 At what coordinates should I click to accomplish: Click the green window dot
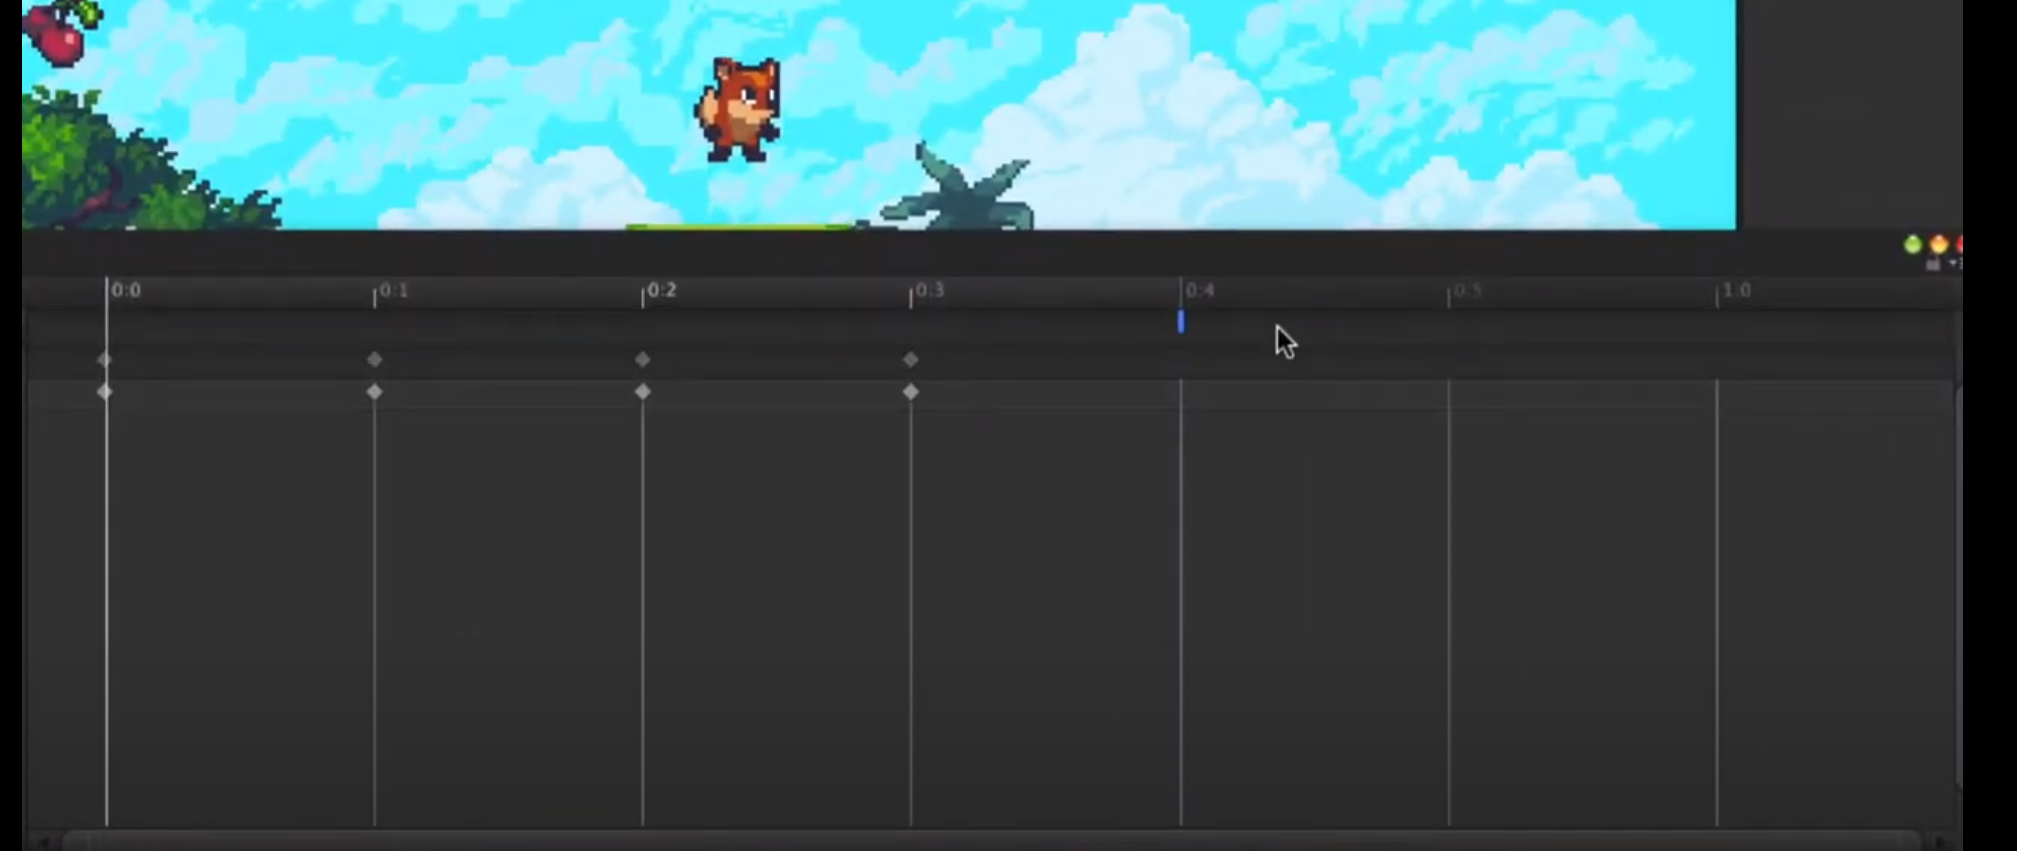(x=1913, y=245)
